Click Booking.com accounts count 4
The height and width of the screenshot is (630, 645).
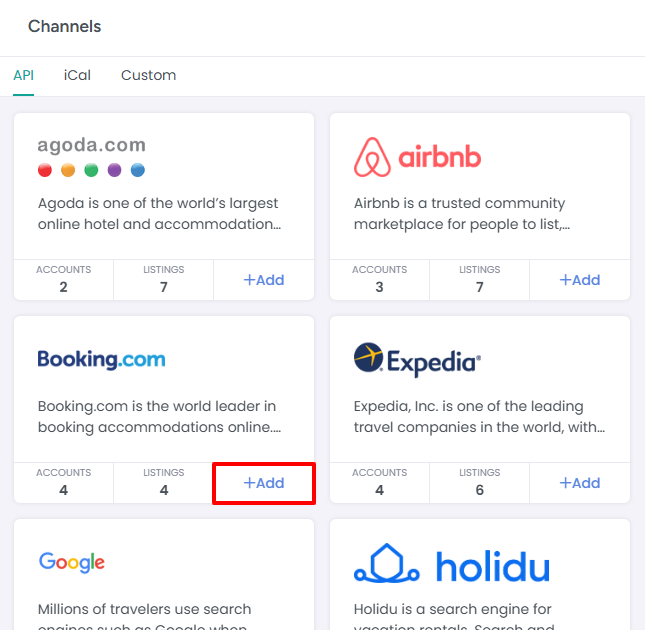63,483
